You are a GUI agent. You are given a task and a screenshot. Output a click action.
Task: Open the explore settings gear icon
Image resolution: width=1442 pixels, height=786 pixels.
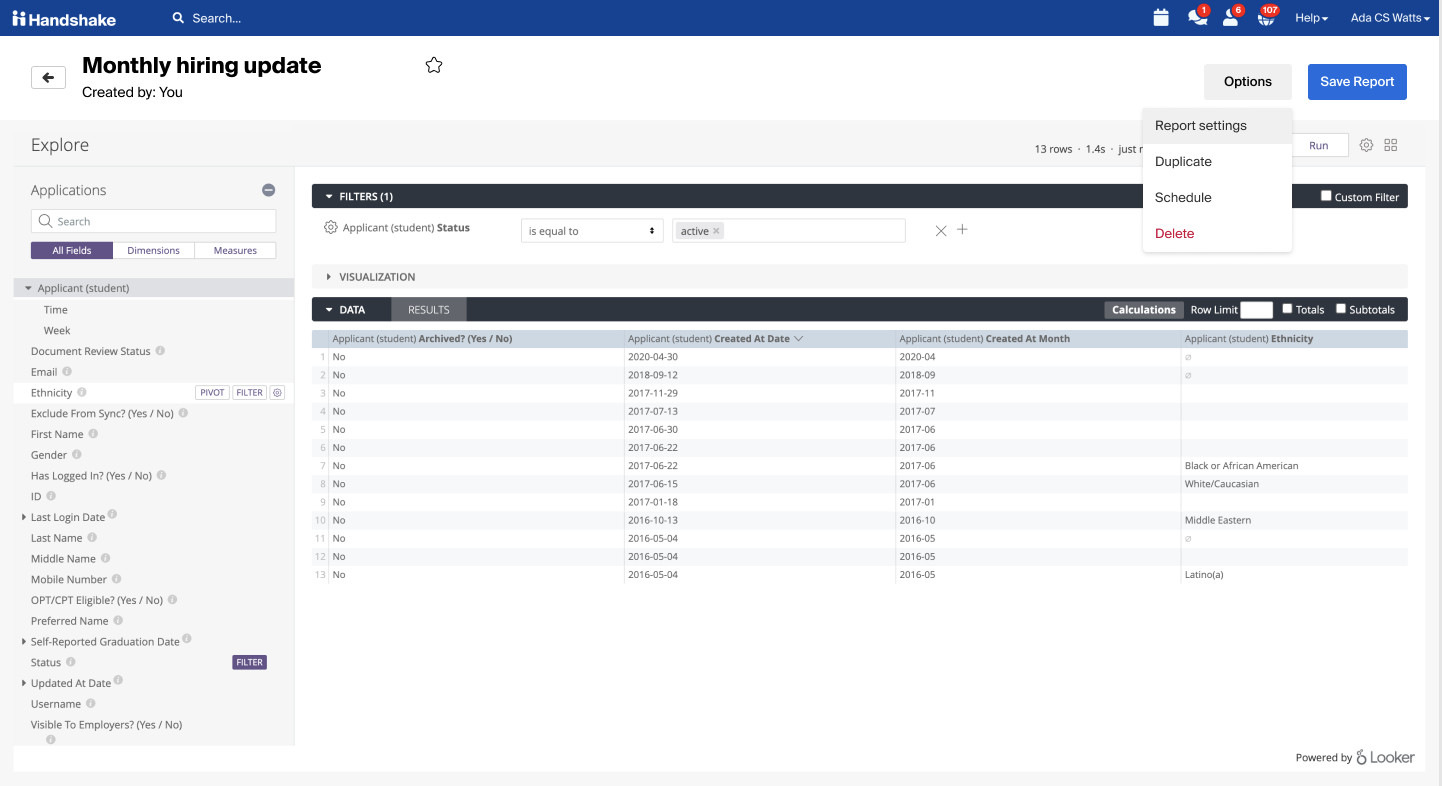tap(1366, 145)
